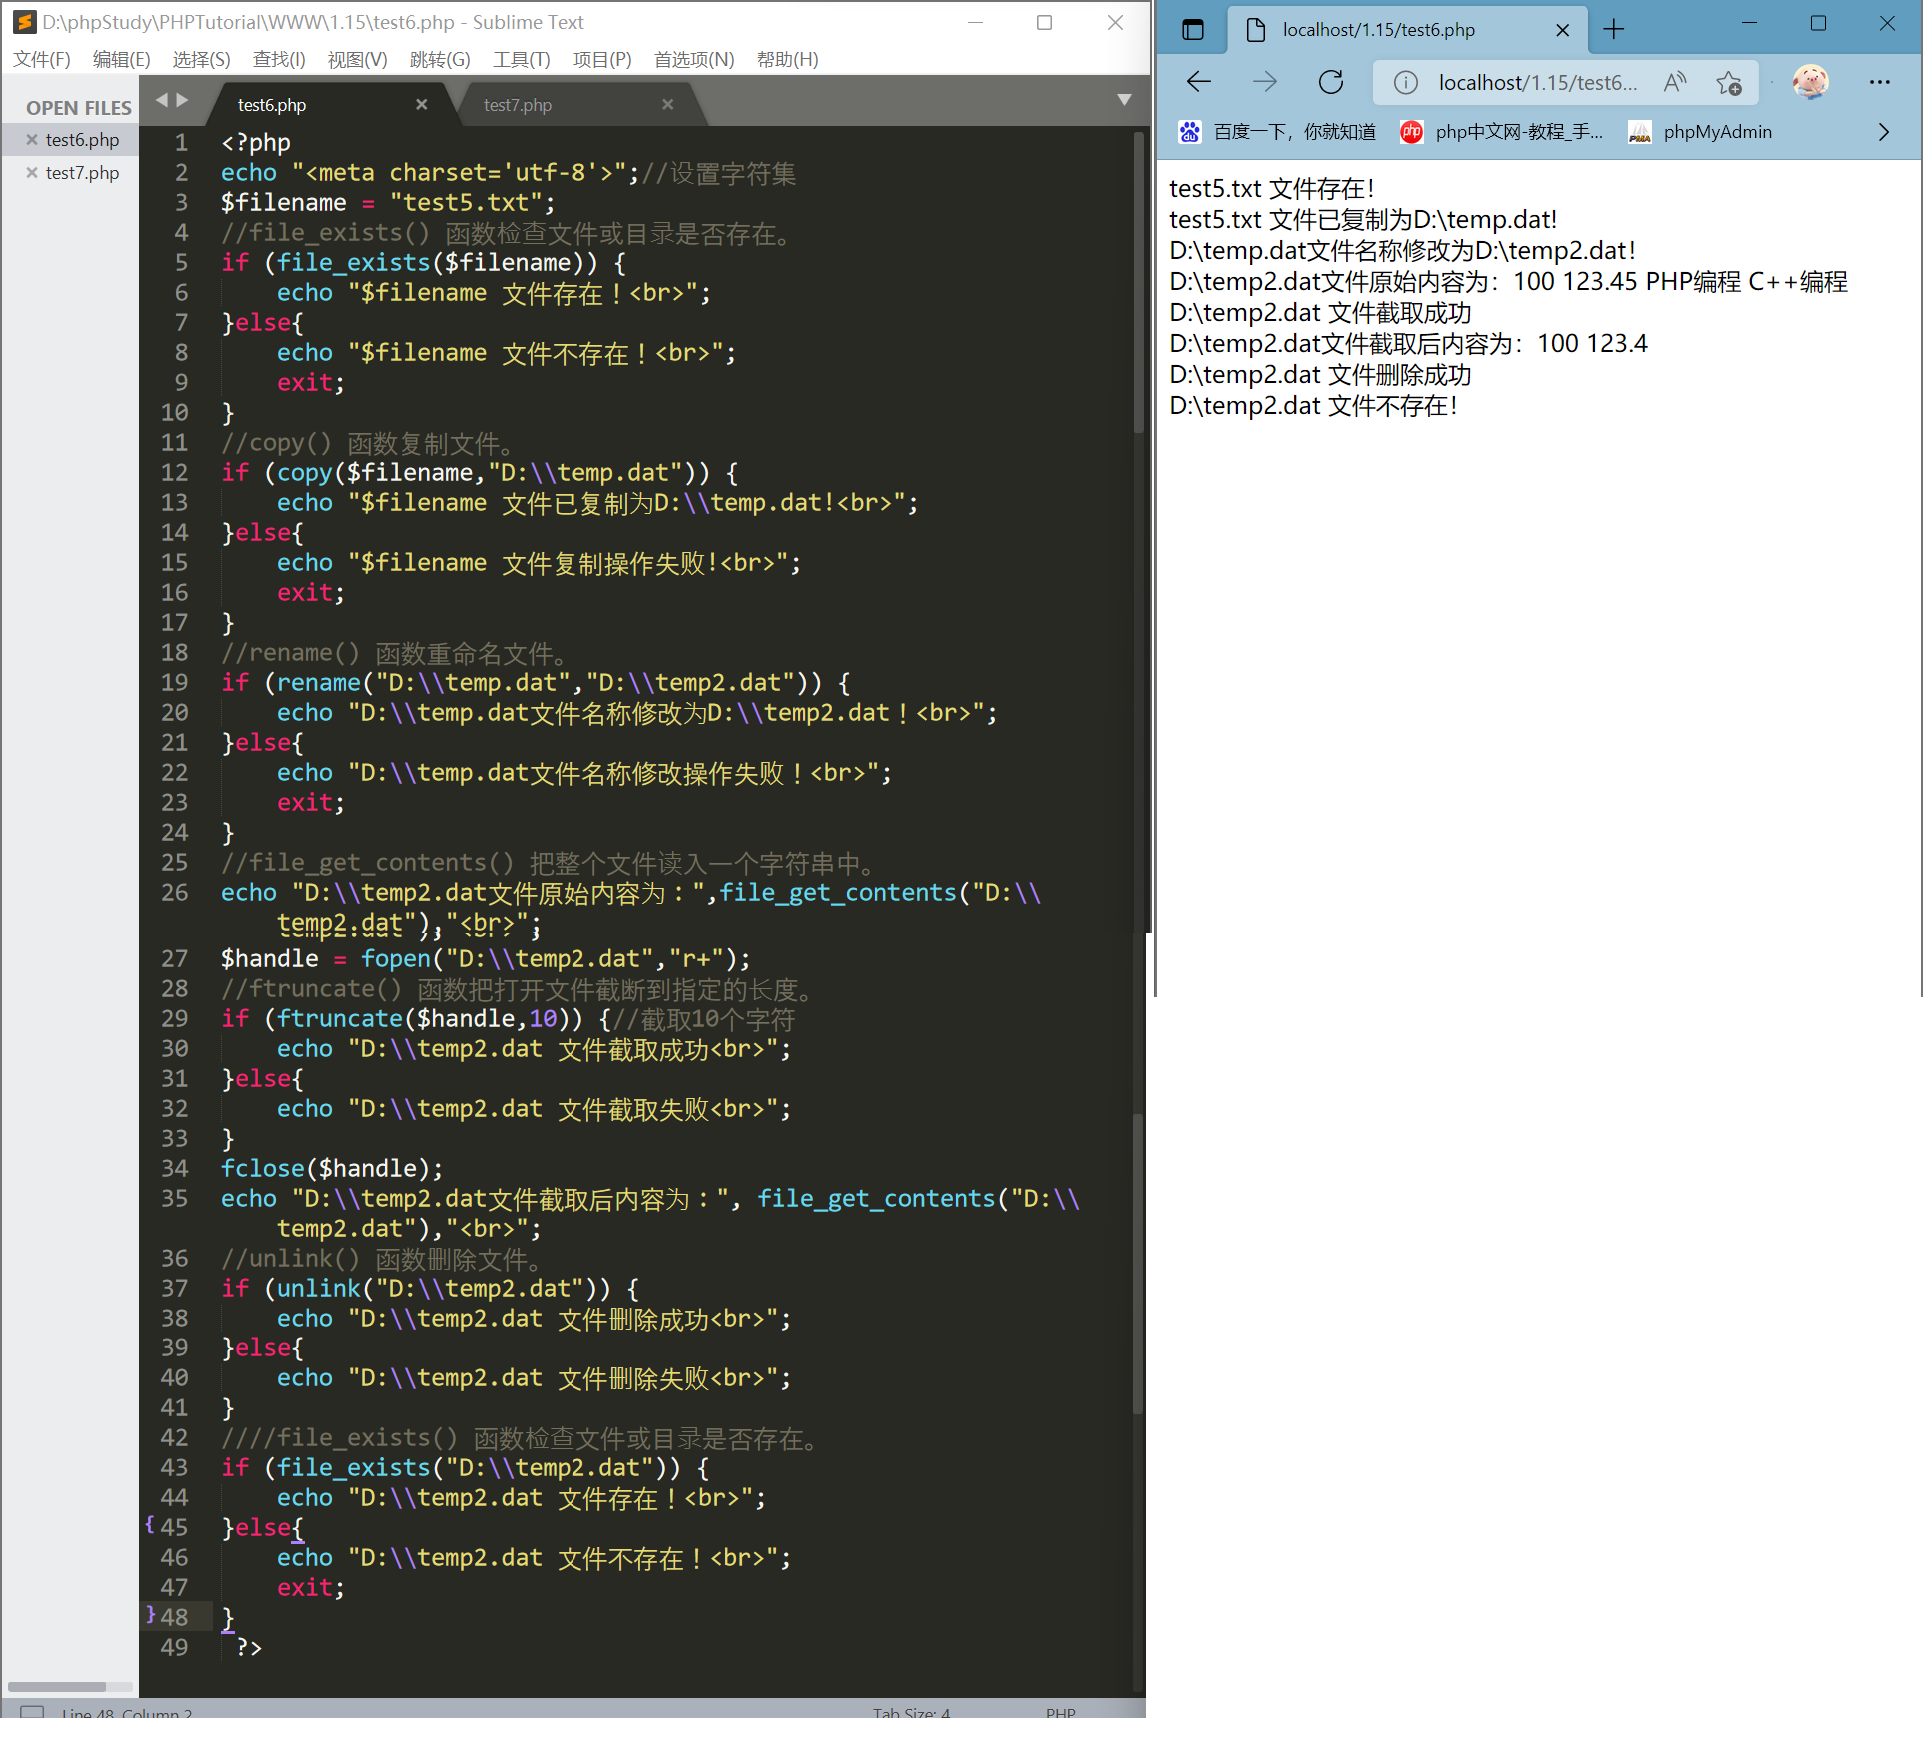Open a new browser tab
The height and width of the screenshot is (1744, 1926).
[1613, 30]
